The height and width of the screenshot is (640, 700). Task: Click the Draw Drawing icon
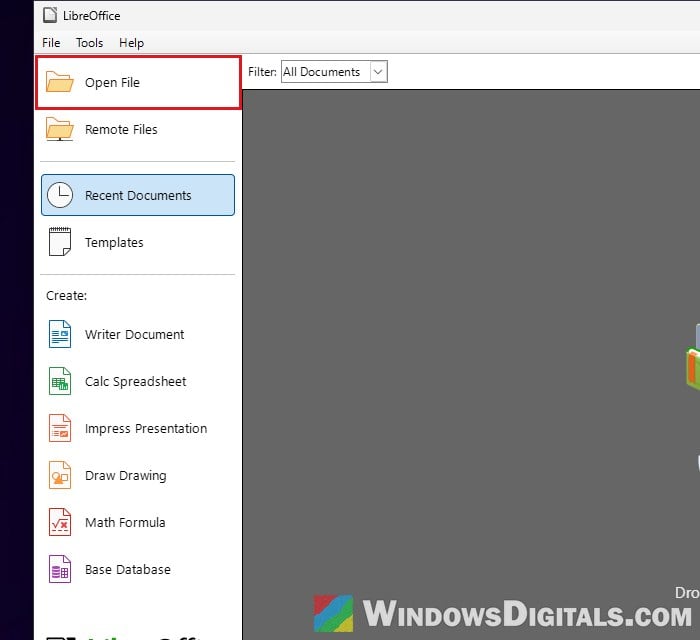[60, 475]
